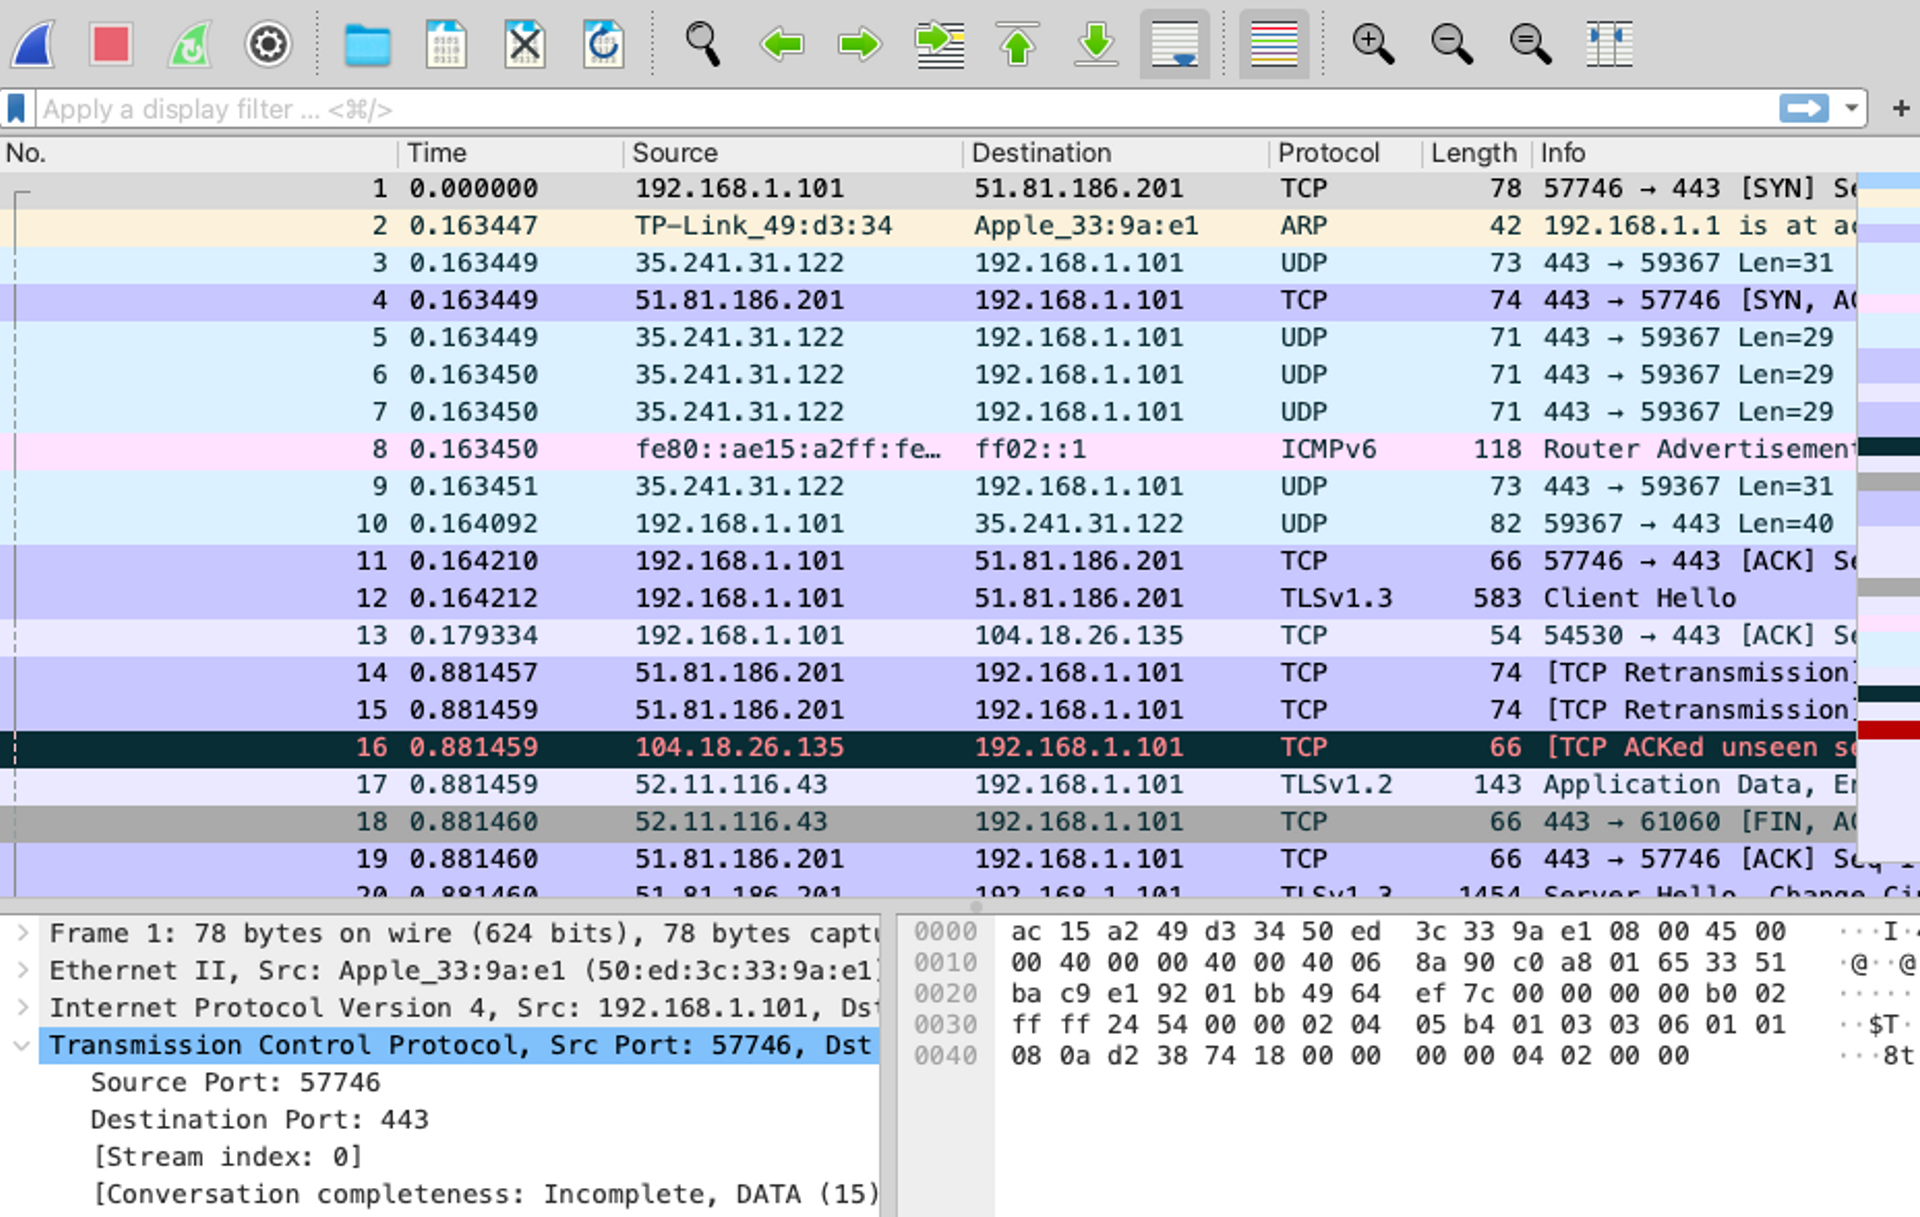The width and height of the screenshot is (1920, 1217).
Task: Open a capture file via folder icon
Action: [x=367, y=44]
